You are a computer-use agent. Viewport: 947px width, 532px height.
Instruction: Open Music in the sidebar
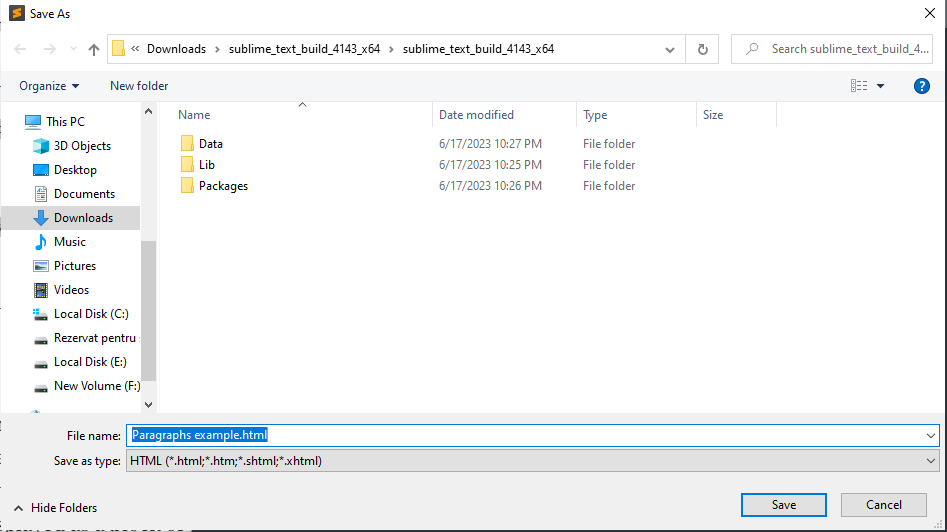pyautogui.click(x=69, y=242)
